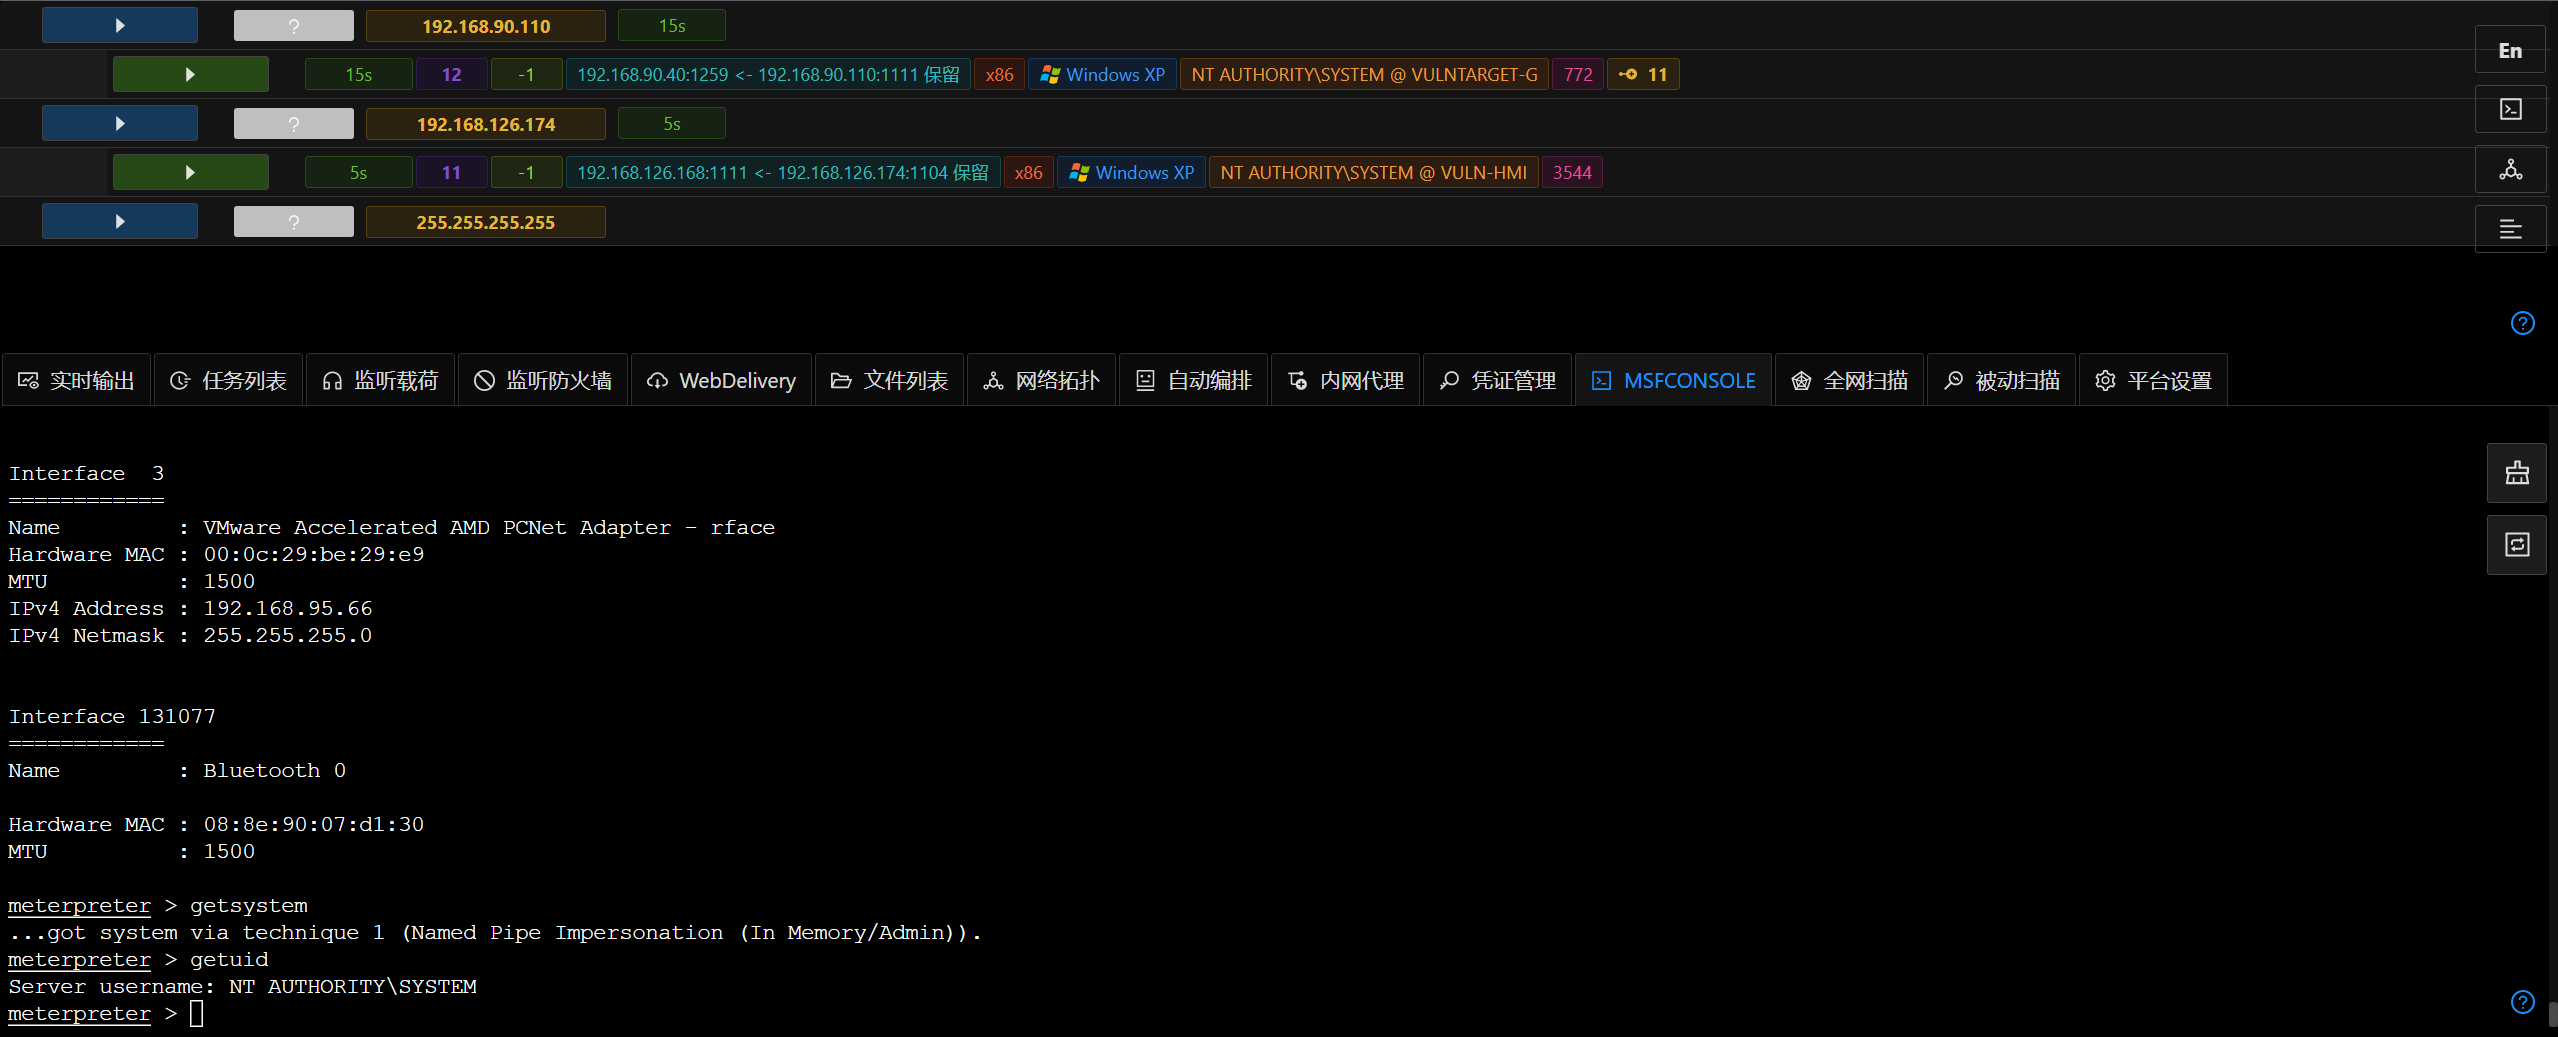Click the reset console icon below the broom
2558x1037 pixels.
(2516, 545)
